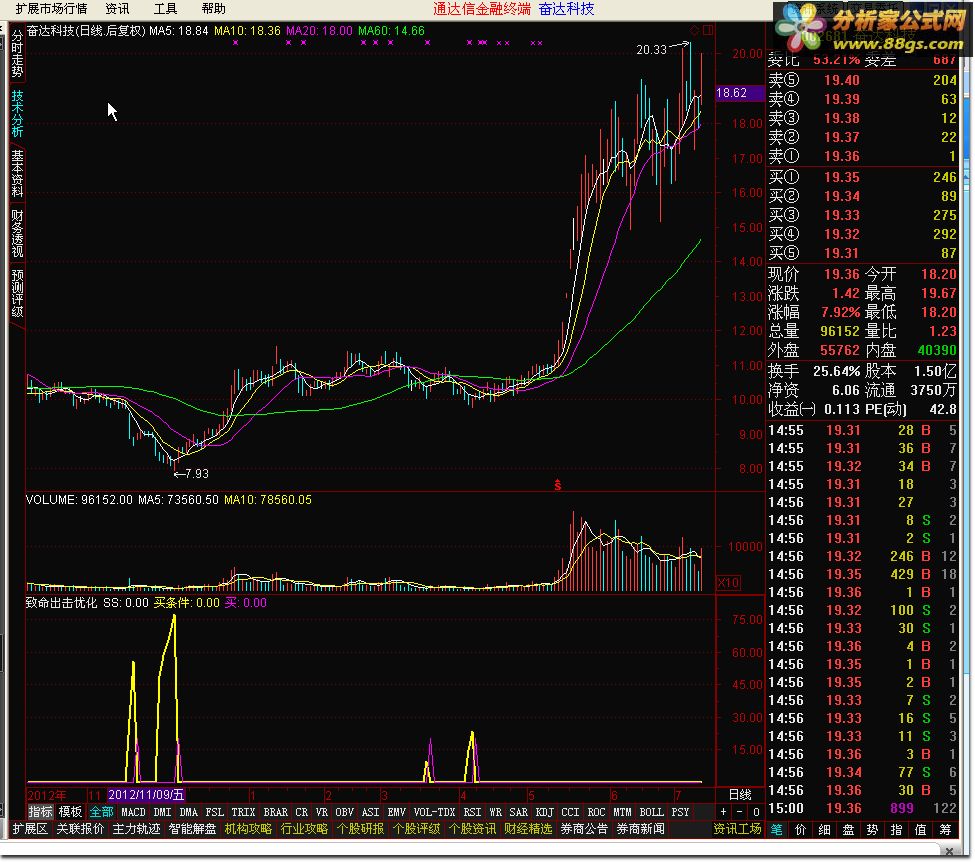Select the 筹 panel tab
This screenshot has width=975, height=862.
point(945,830)
